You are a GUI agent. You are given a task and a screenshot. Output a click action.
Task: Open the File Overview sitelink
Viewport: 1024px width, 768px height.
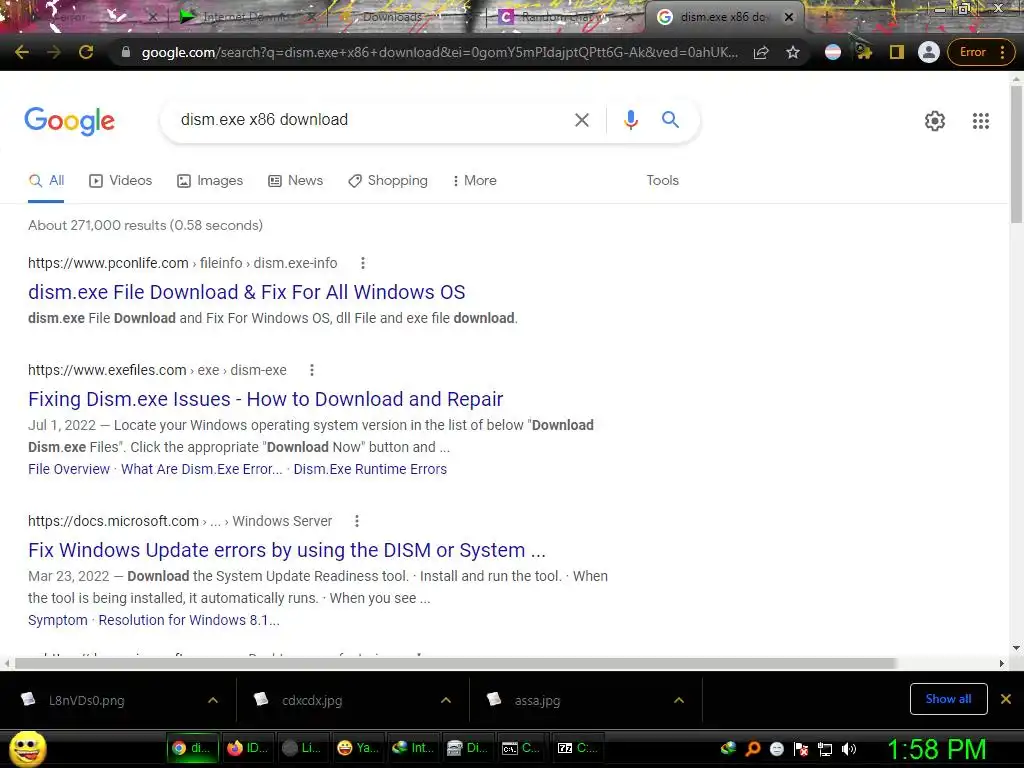pos(69,469)
